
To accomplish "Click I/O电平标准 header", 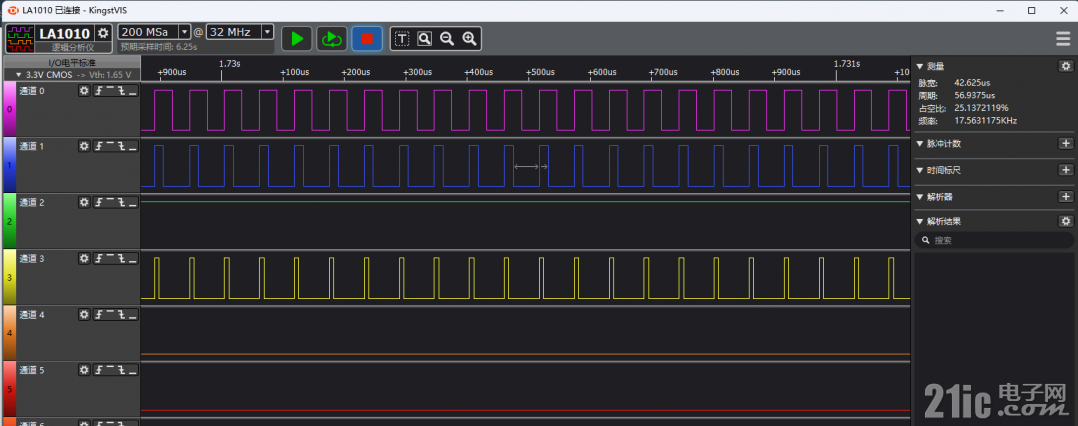I will click(x=72, y=63).
